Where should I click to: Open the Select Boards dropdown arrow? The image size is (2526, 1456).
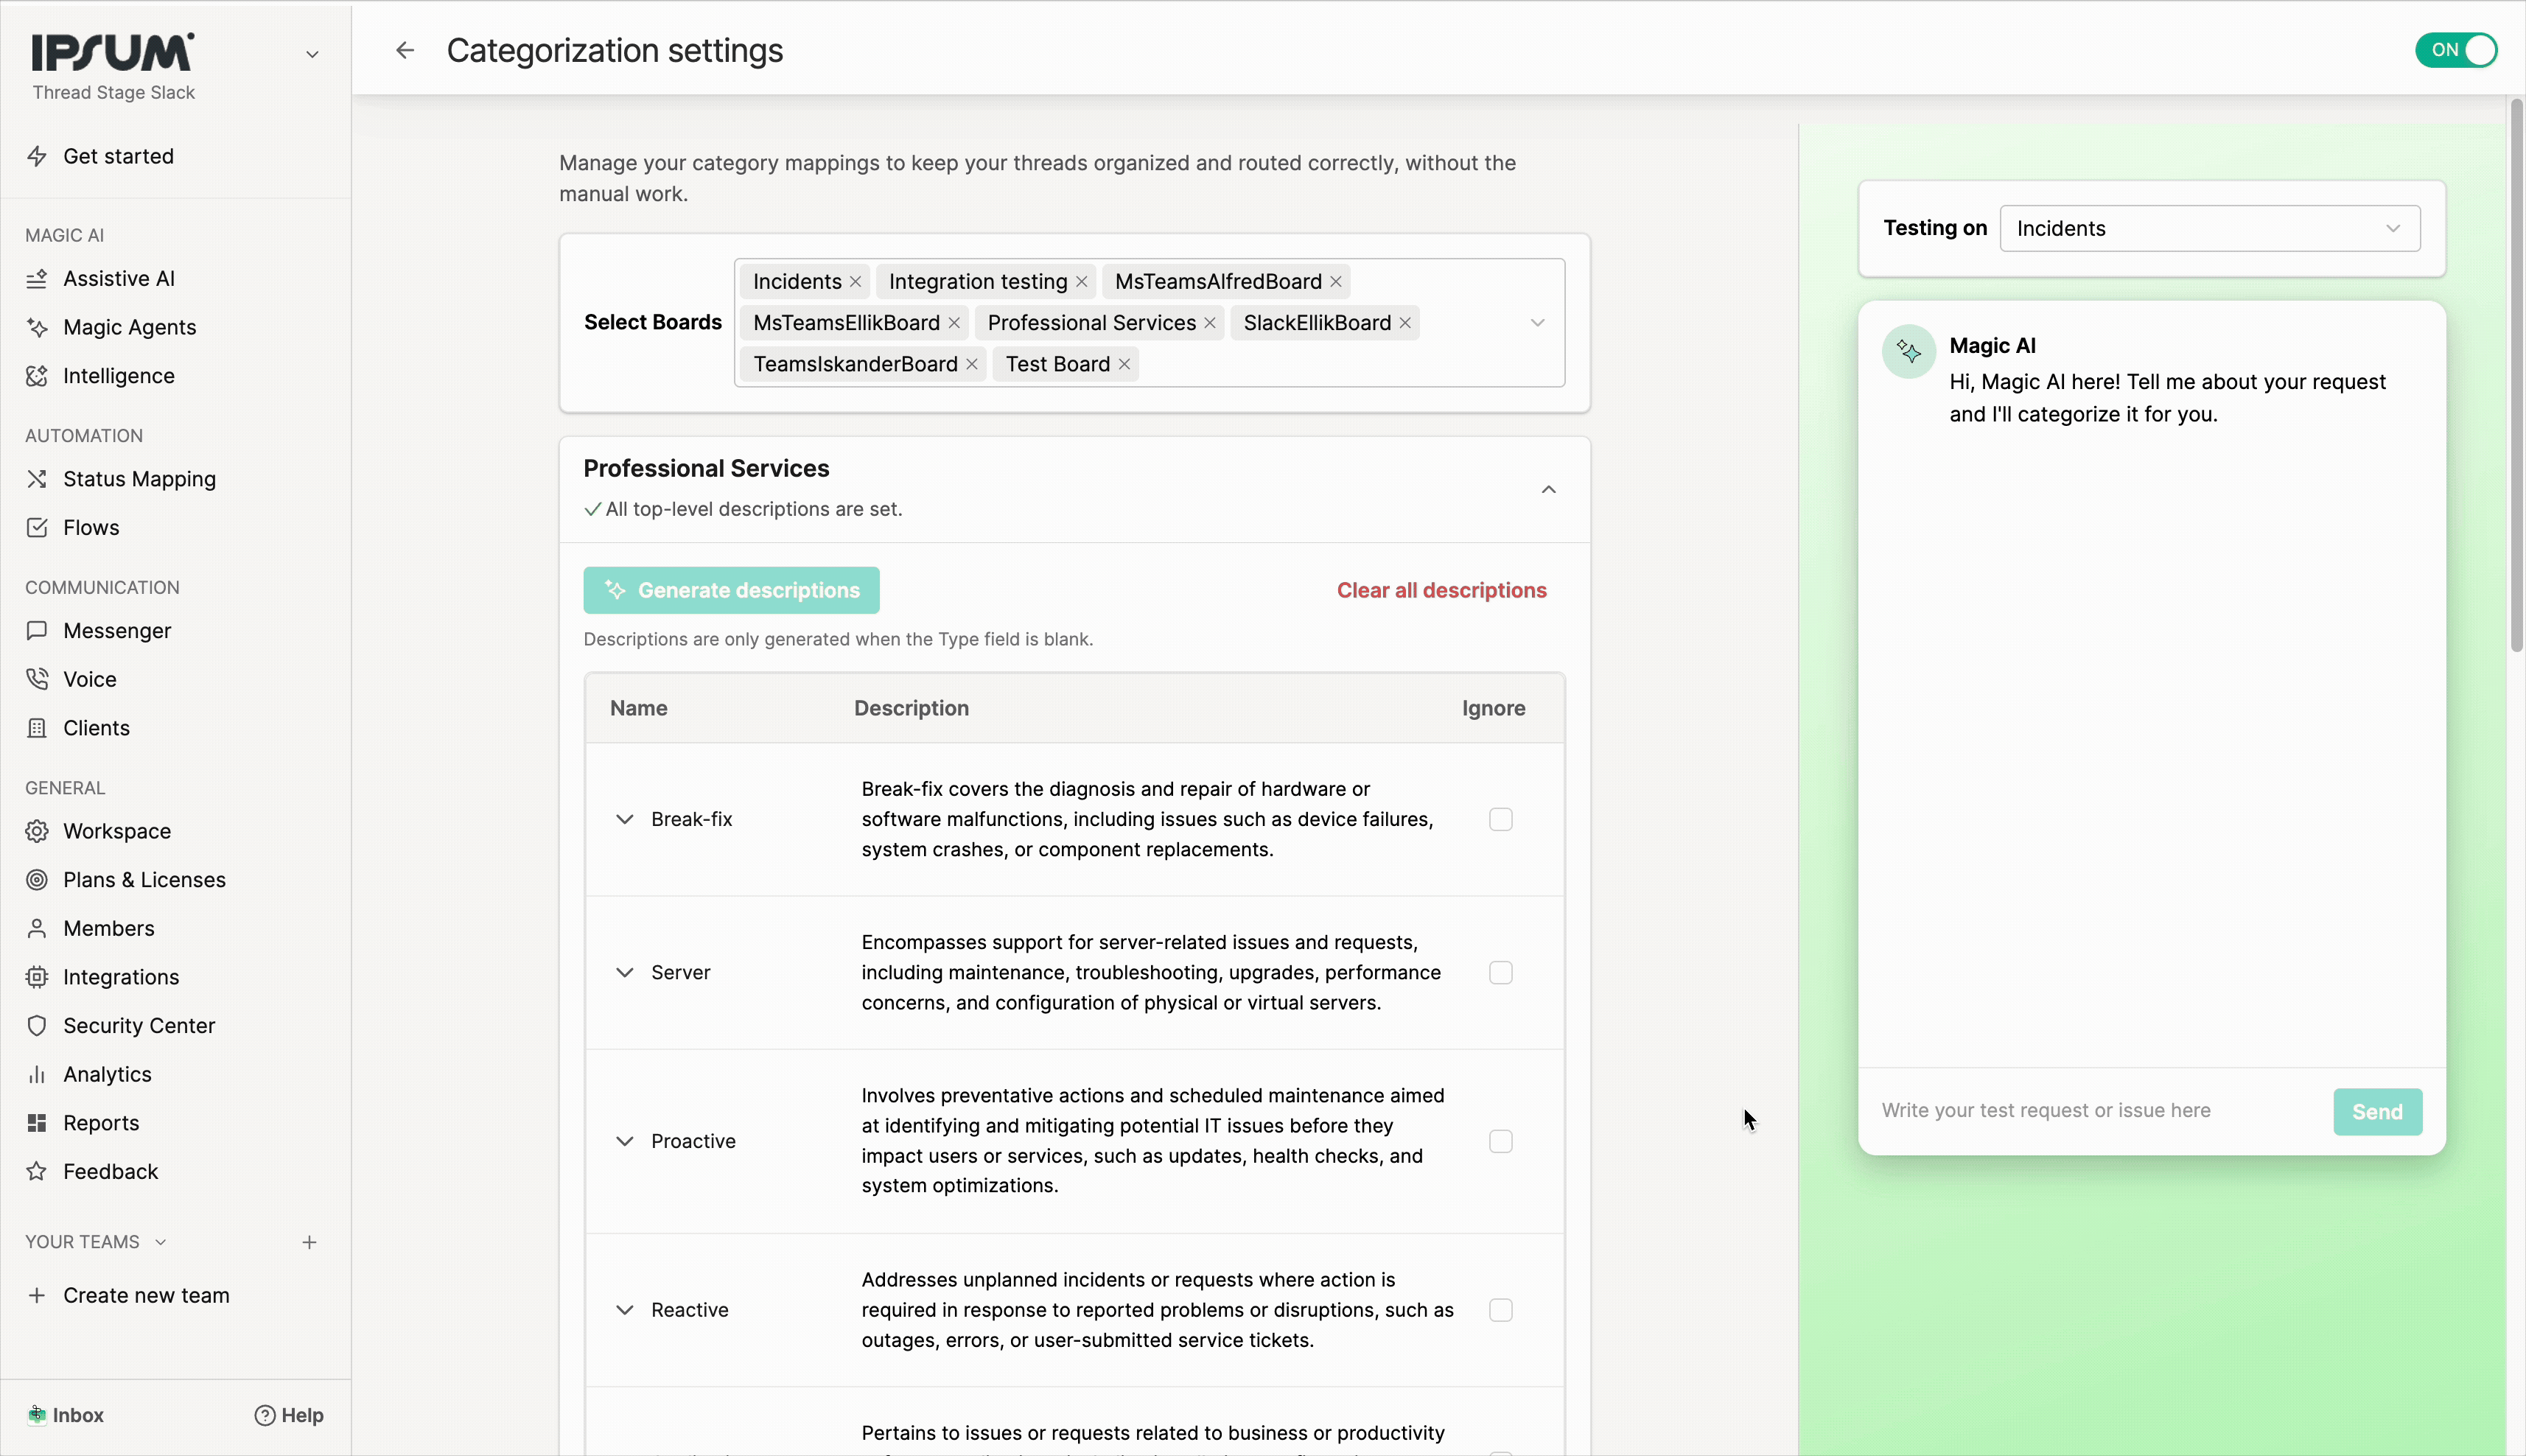tap(1537, 323)
